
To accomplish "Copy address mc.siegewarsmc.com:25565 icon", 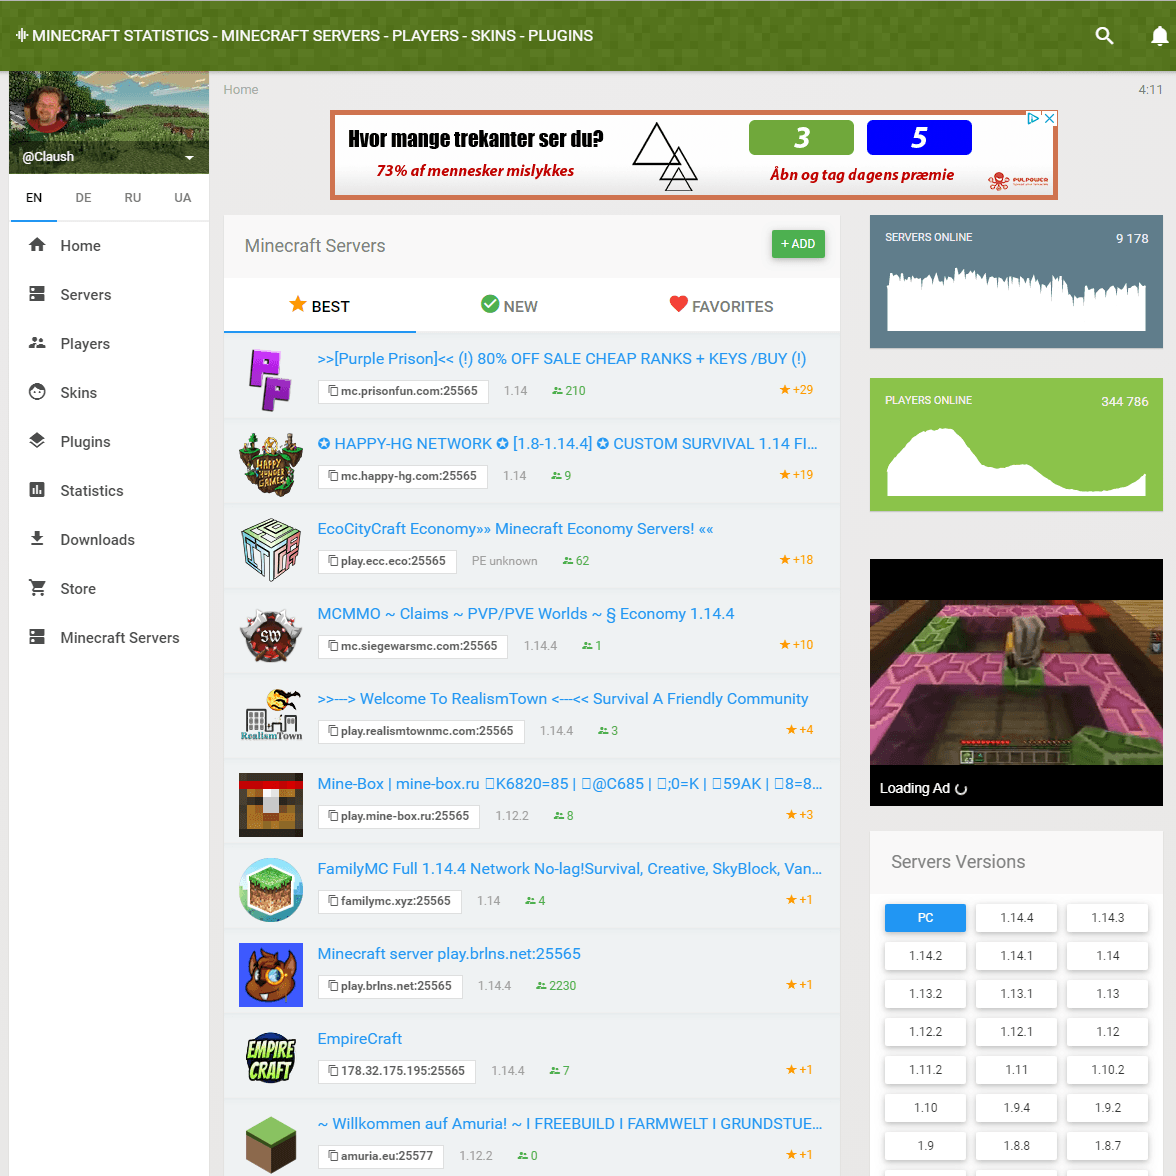I will tap(333, 645).
